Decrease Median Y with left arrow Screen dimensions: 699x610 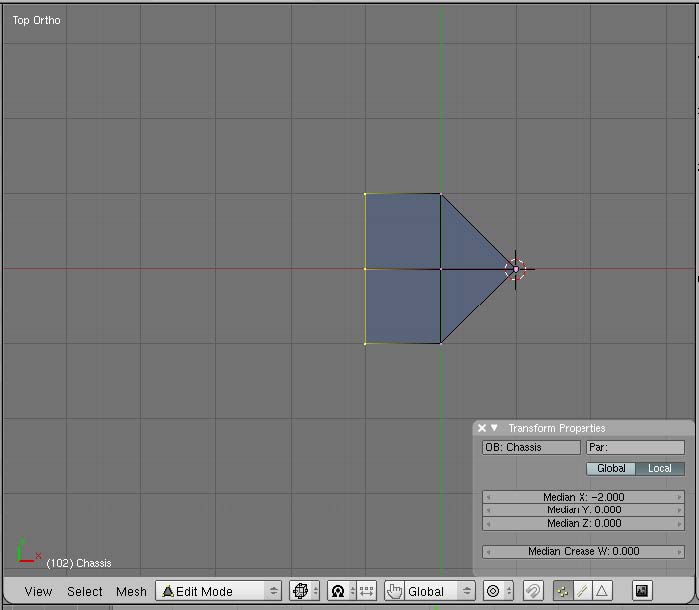coord(488,510)
